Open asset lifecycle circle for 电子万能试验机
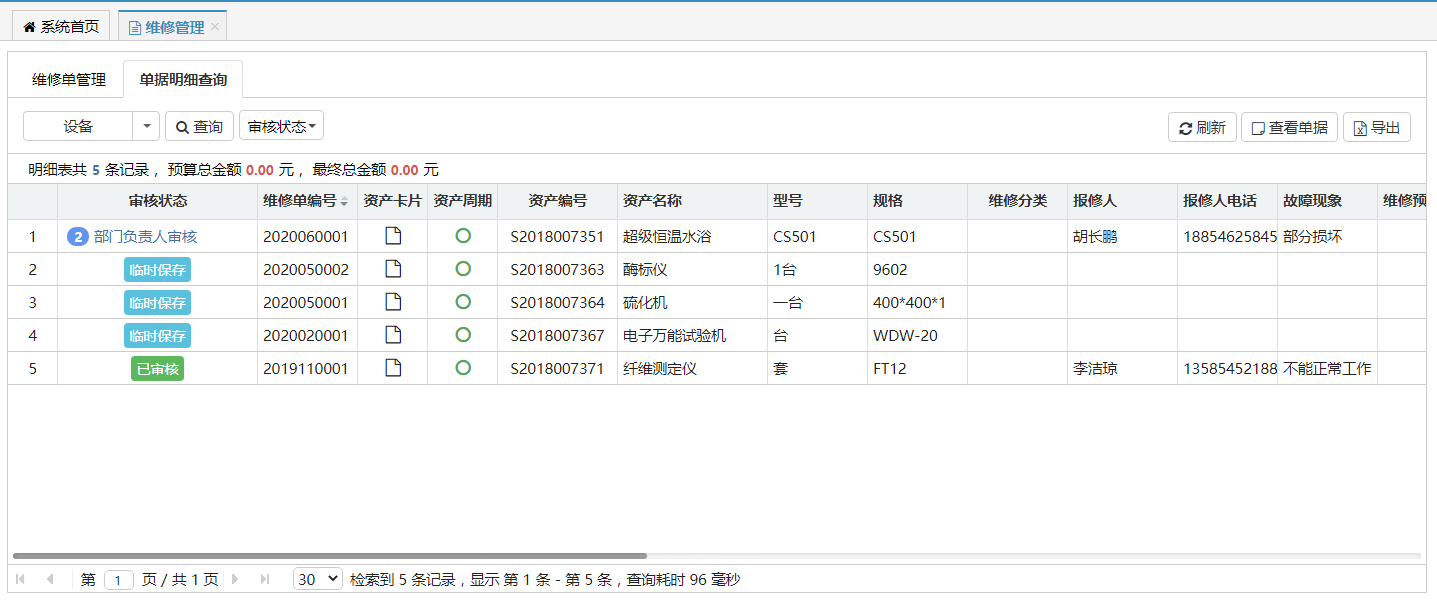 click(x=463, y=335)
